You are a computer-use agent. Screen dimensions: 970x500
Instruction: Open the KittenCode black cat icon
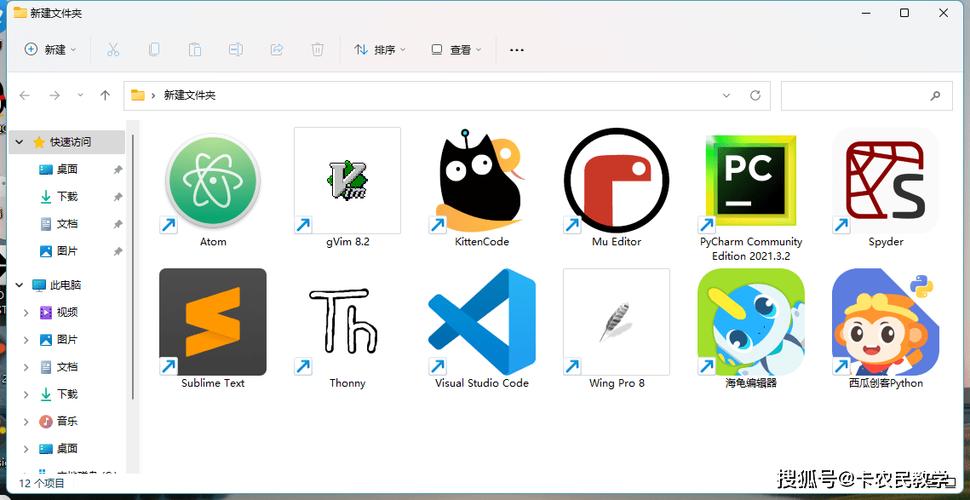[482, 181]
